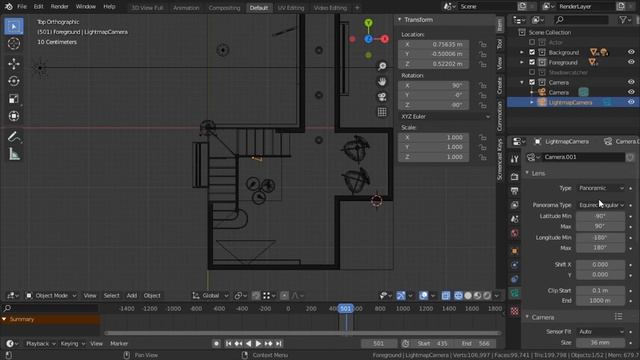Open the Tool properties tab icon
640x360 pixels.
click(x=514, y=160)
